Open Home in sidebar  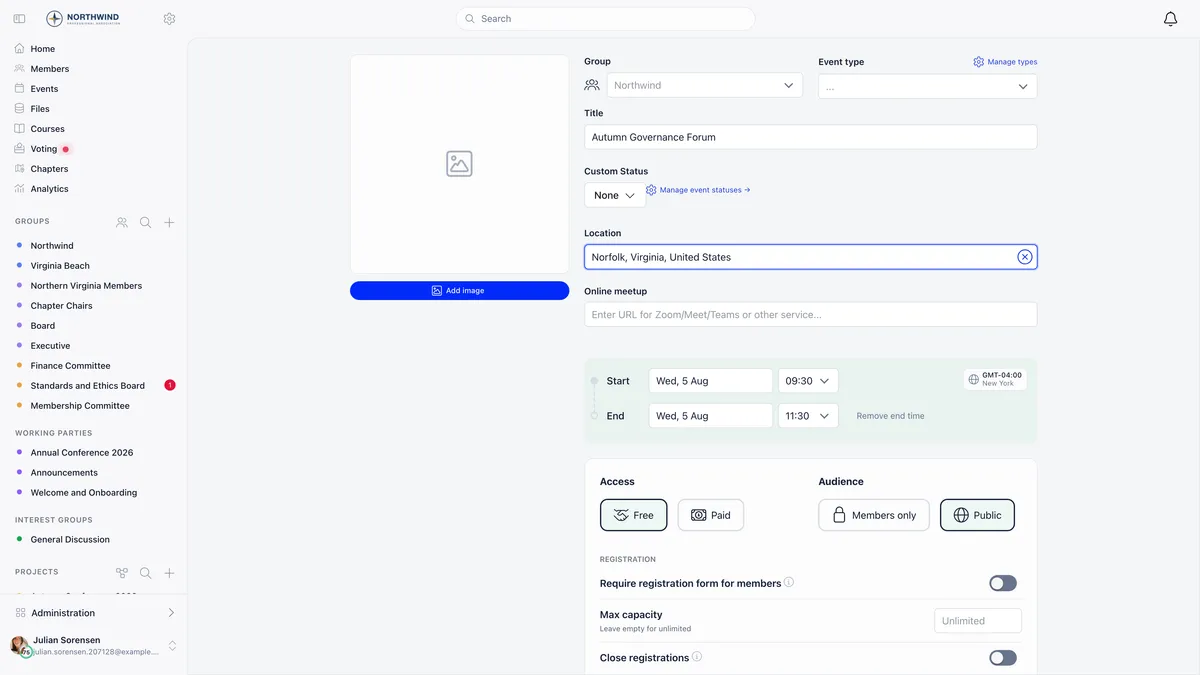tap(43, 48)
